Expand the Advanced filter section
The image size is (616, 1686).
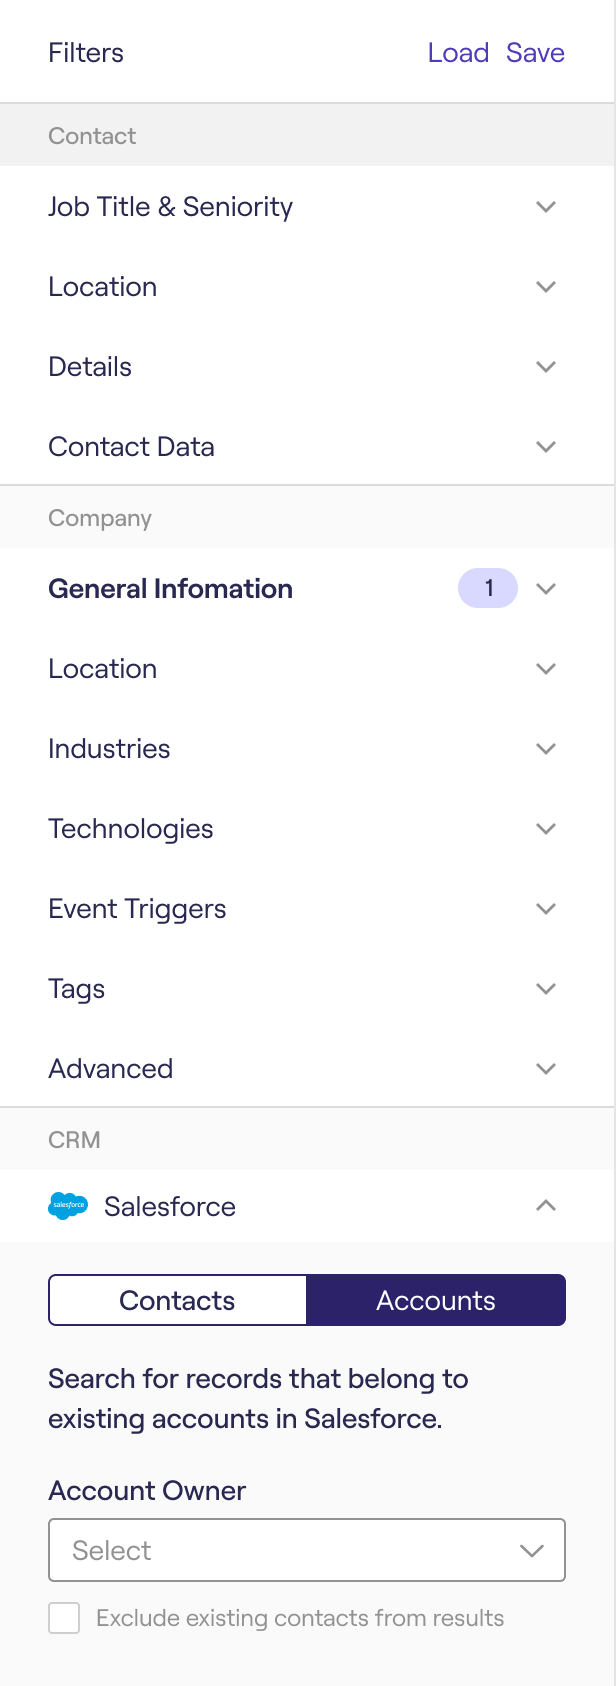(x=307, y=1069)
